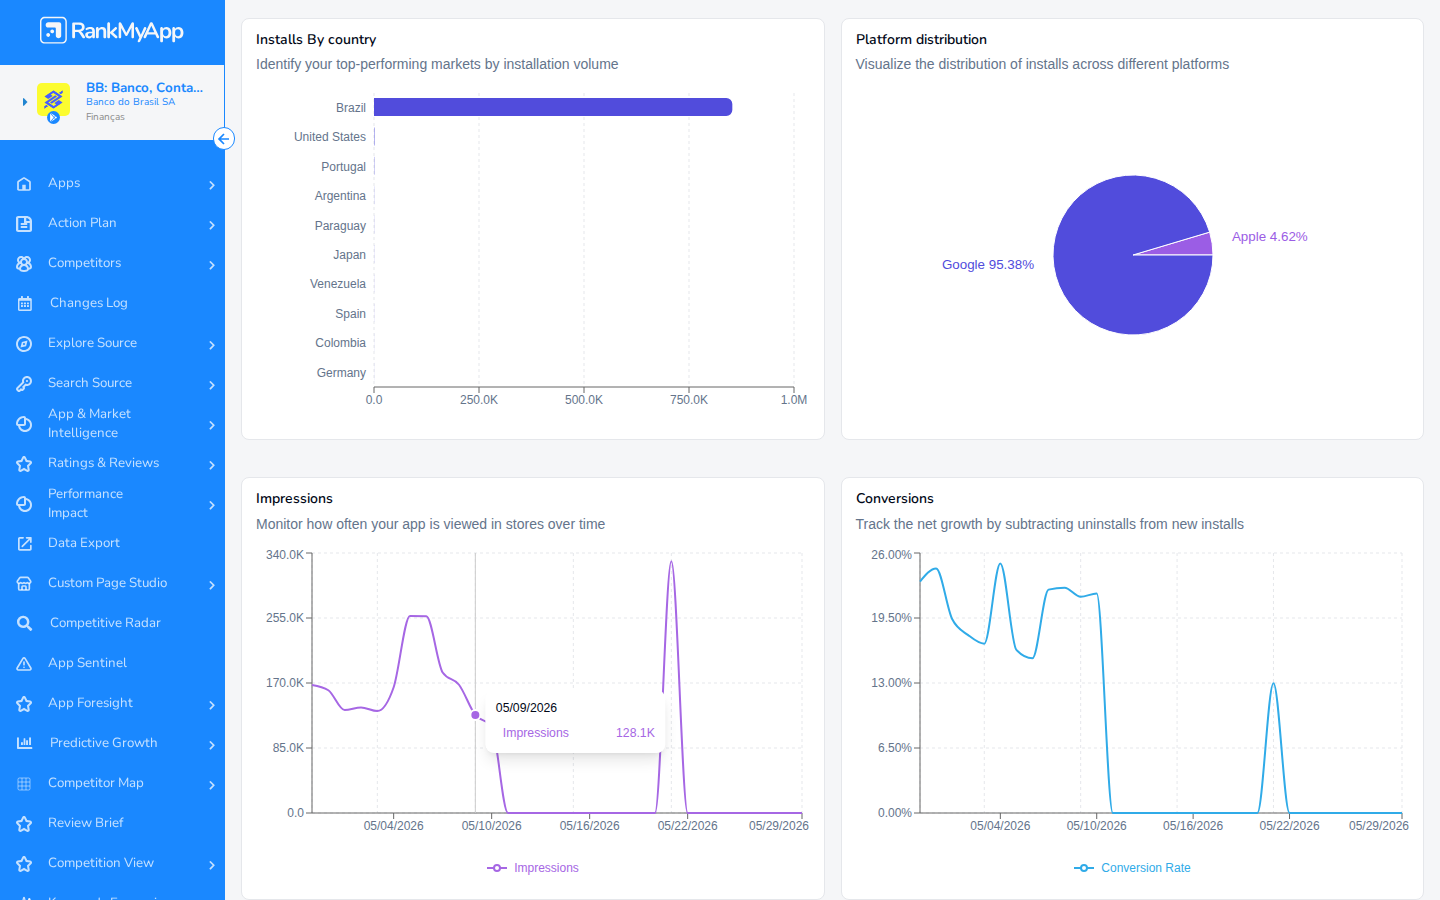Click the Competition View star icon
The image size is (1440, 900).
[24, 864]
